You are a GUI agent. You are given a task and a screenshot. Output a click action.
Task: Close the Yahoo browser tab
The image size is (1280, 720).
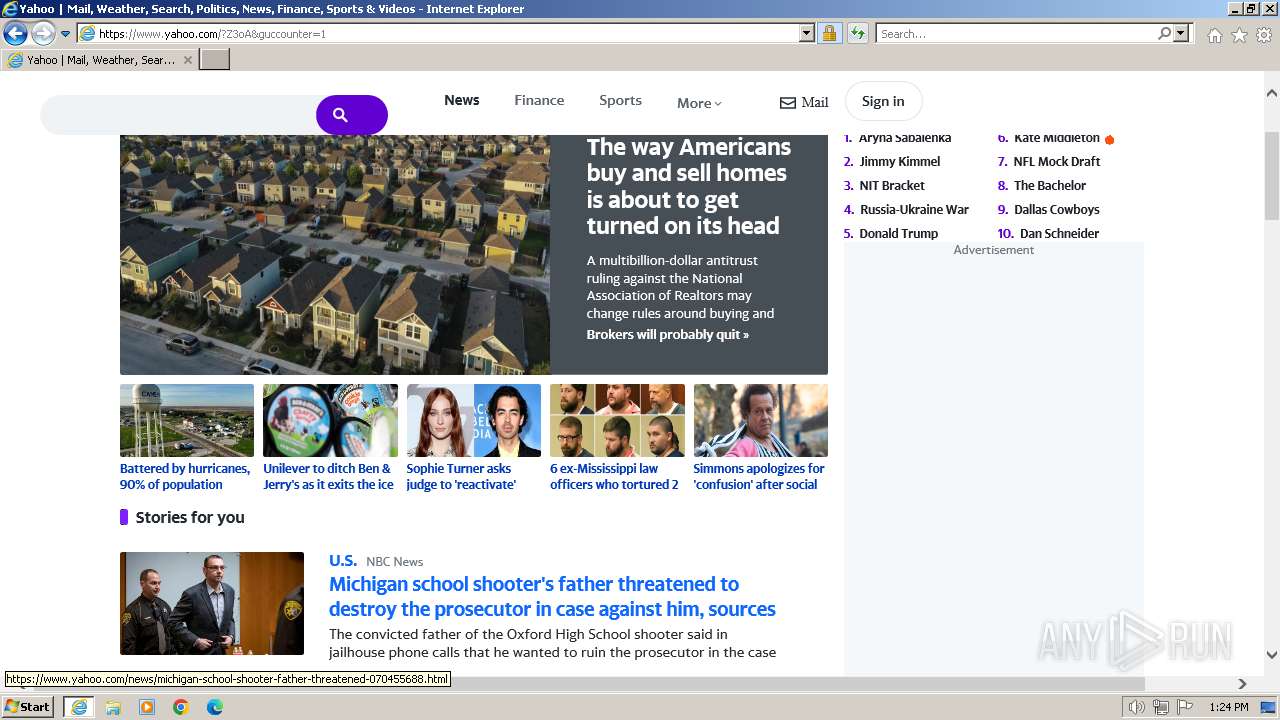(187, 60)
